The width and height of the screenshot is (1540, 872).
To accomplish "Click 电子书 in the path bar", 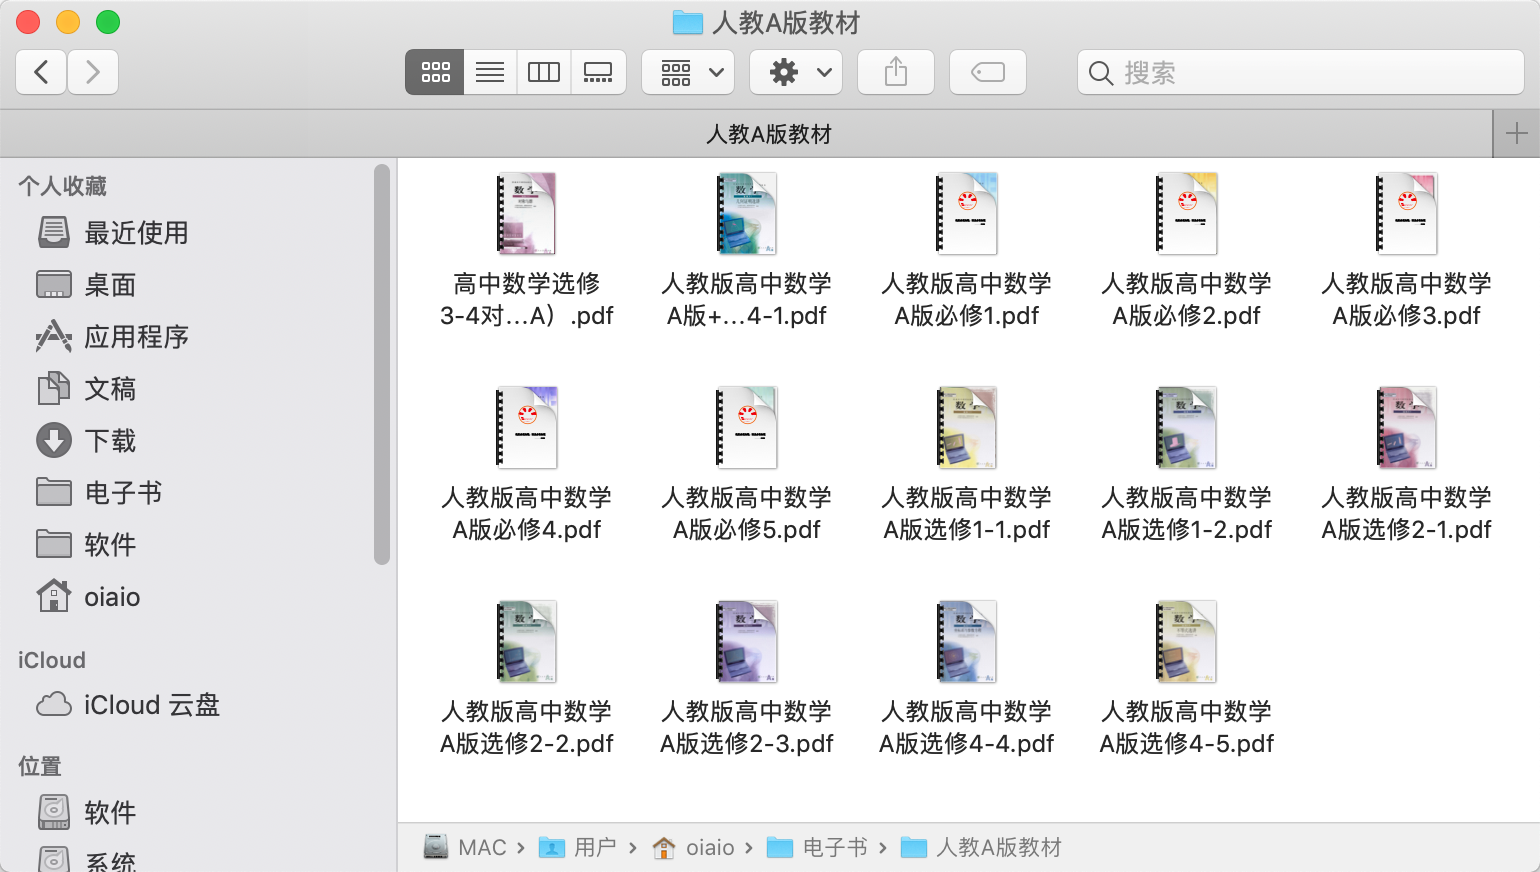I will pyautogui.click(x=834, y=848).
